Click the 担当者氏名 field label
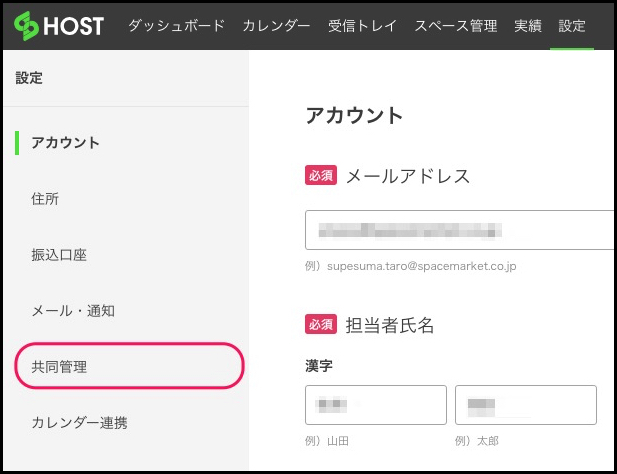The image size is (617, 474). pos(389,324)
